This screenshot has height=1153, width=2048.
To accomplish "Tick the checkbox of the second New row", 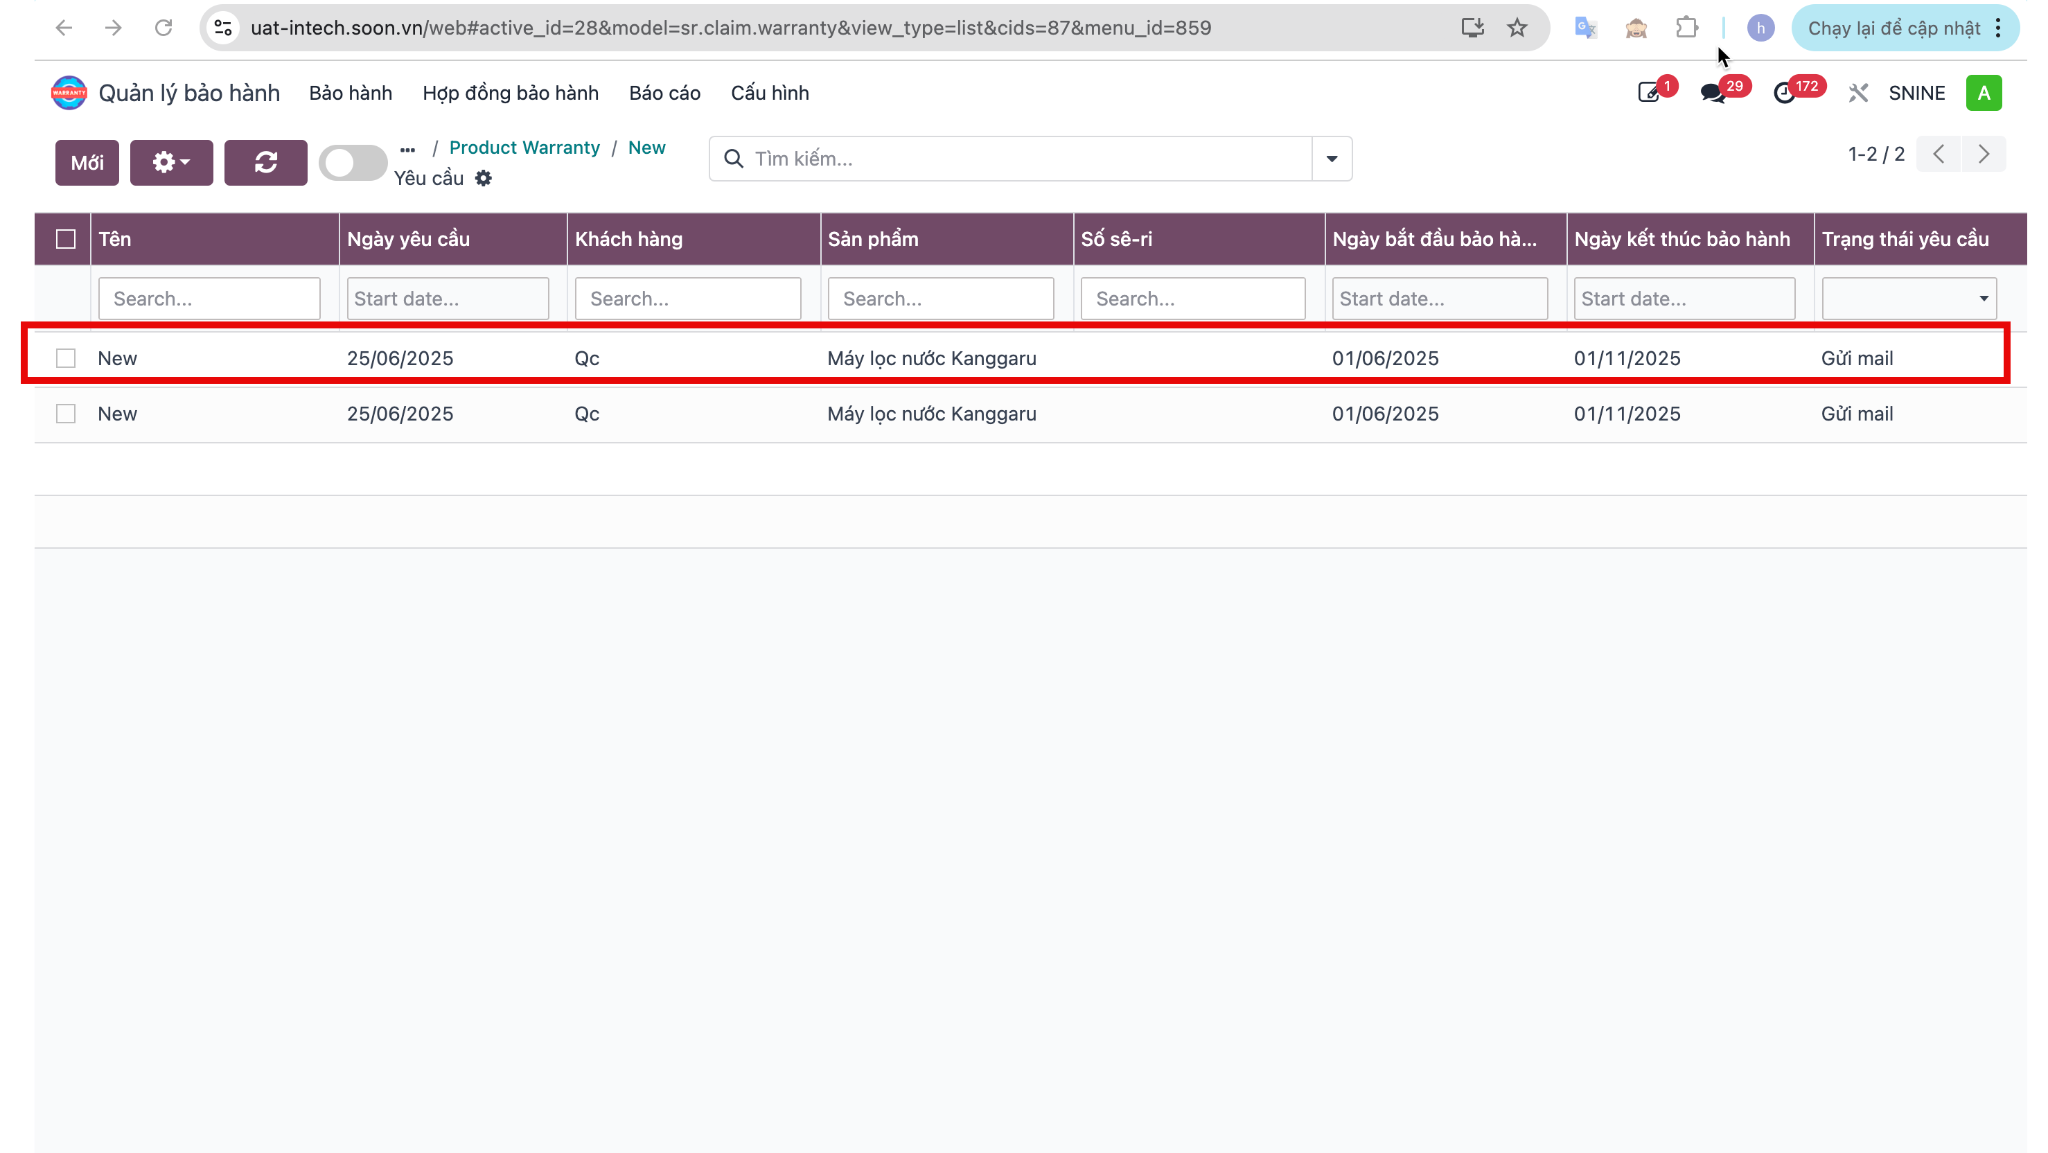I will tap(66, 414).
